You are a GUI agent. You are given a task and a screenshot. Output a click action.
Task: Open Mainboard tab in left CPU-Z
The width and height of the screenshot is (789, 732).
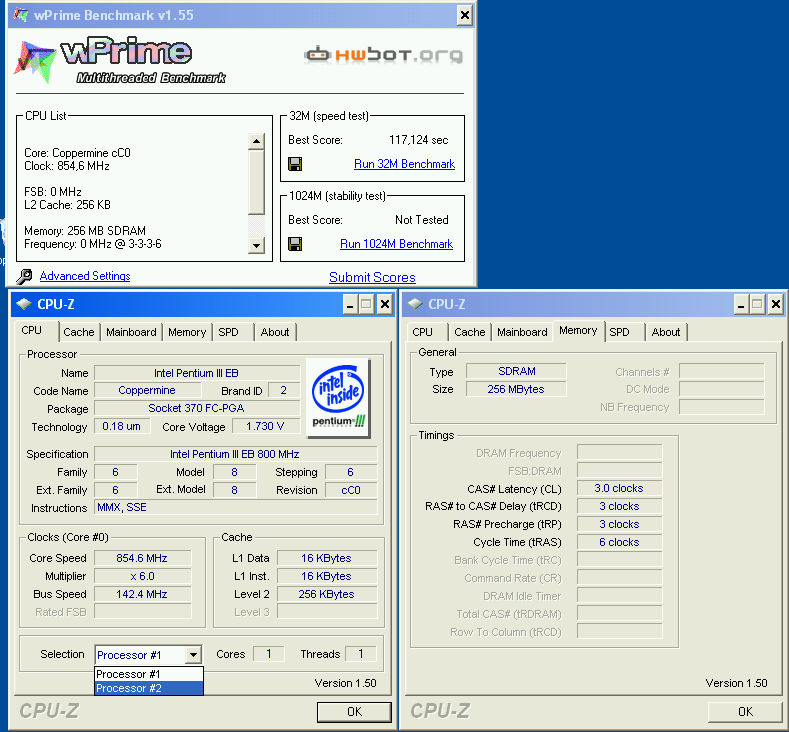coord(131,332)
